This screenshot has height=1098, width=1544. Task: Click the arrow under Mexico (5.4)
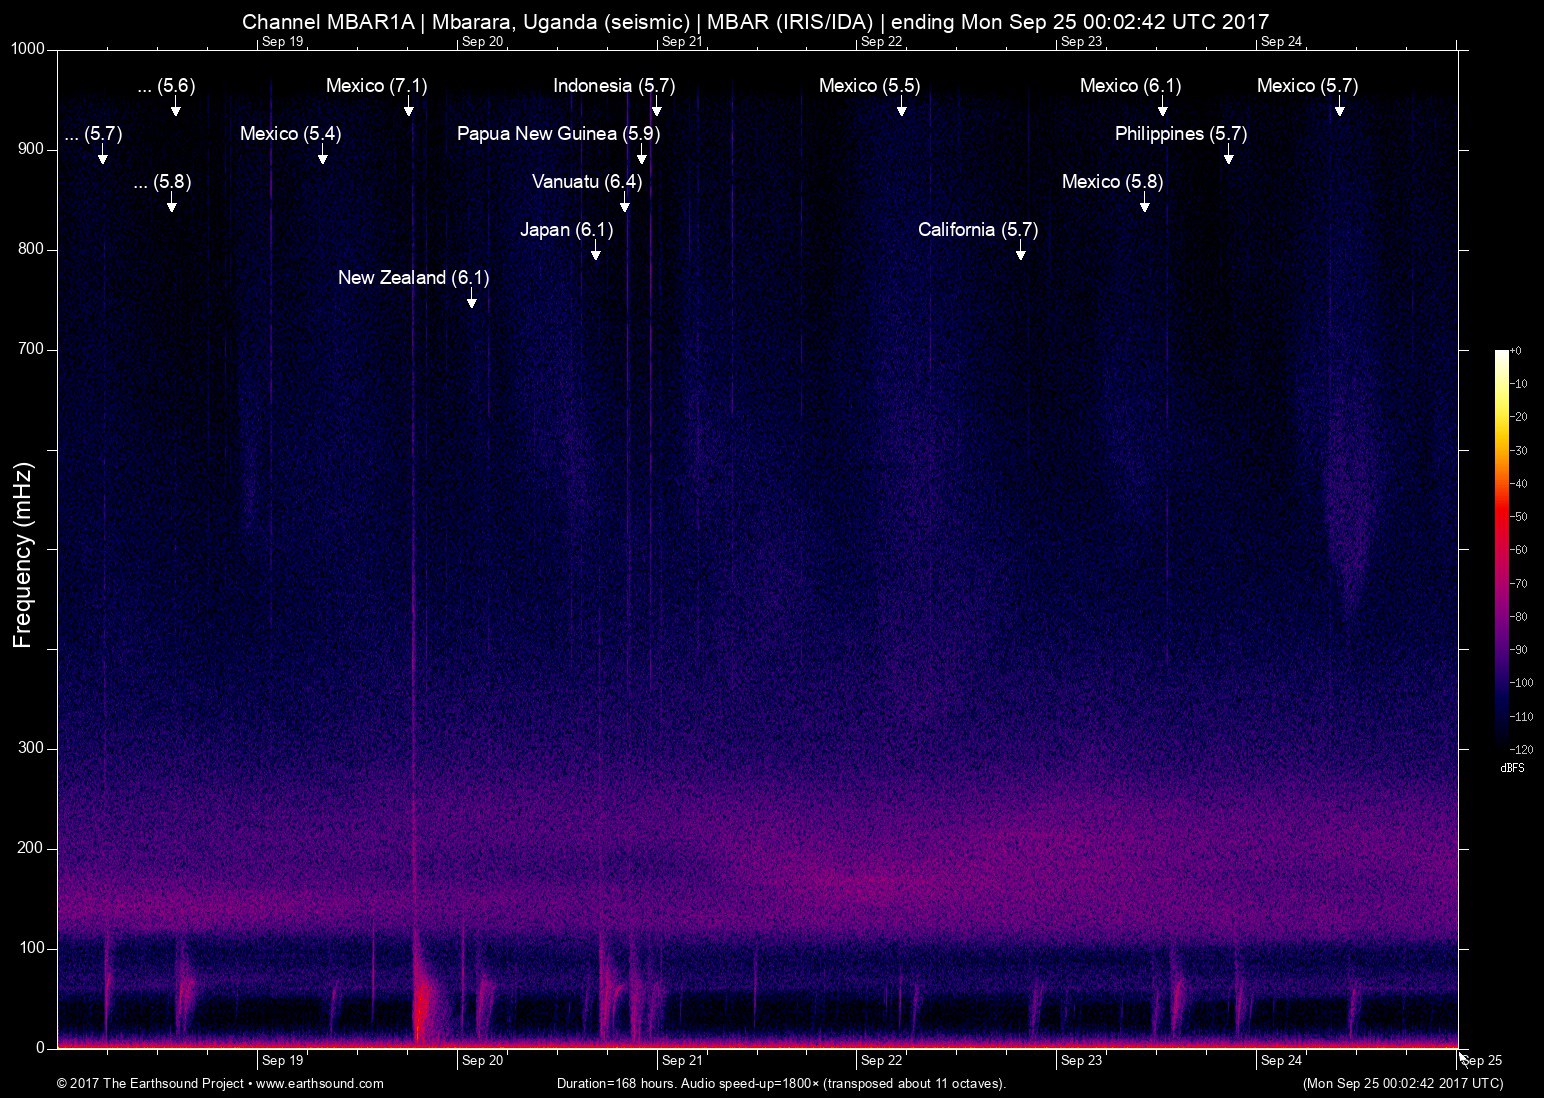click(322, 155)
